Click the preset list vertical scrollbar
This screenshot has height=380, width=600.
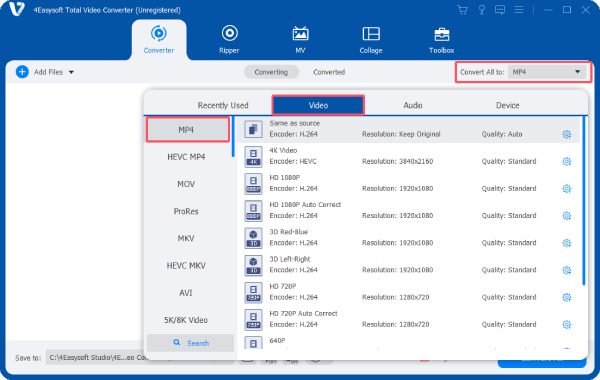point(584,201)
